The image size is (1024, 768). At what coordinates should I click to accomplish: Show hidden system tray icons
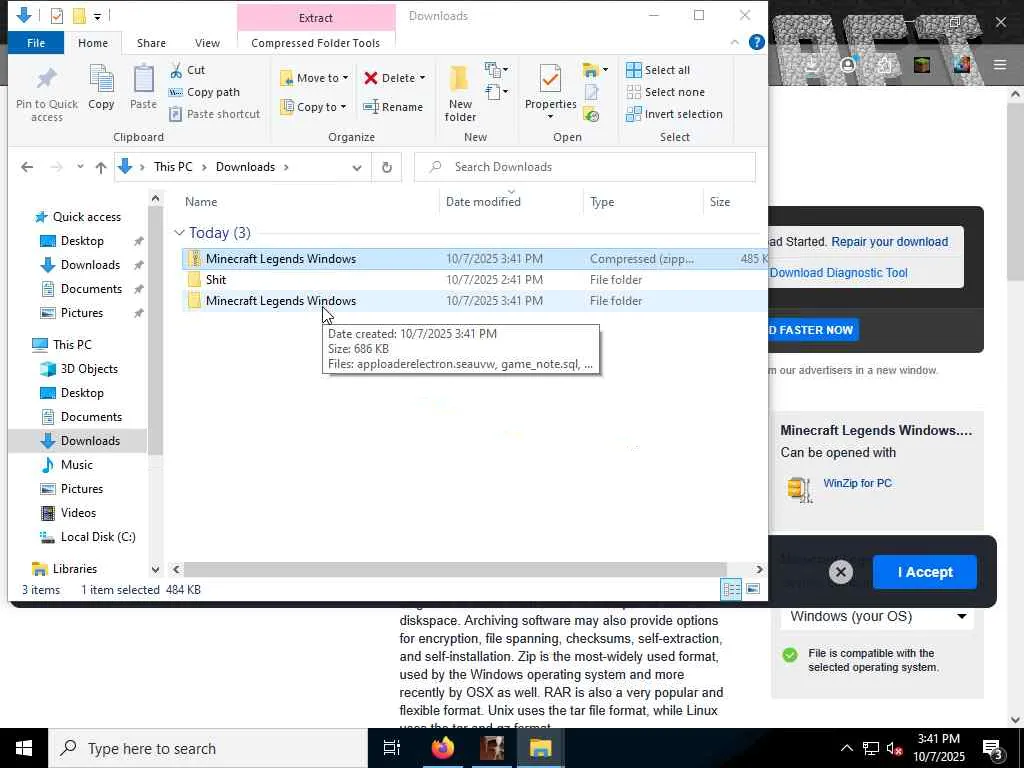coord(846,748)
